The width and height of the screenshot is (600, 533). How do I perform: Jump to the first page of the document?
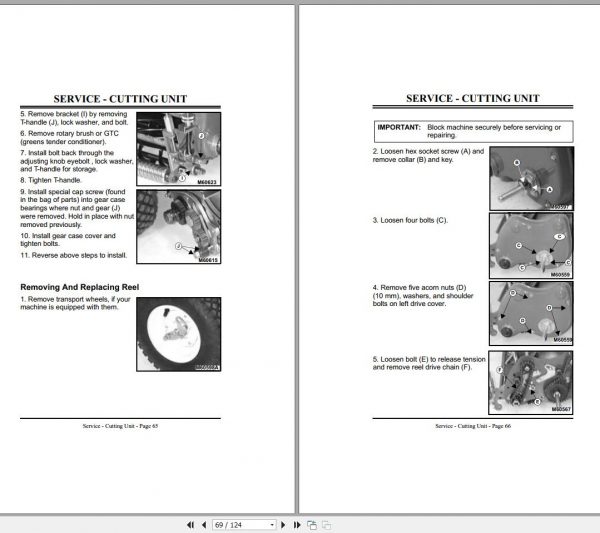click(191, 525)
